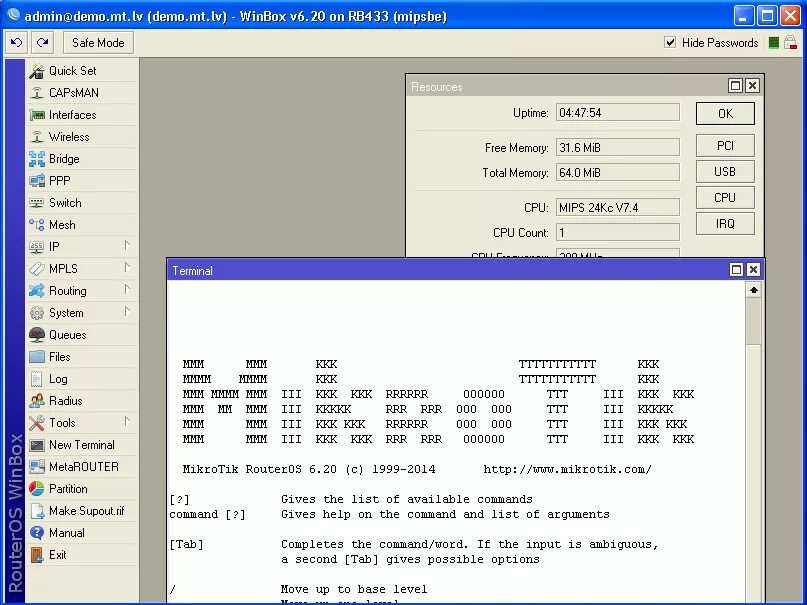Click the Undo arrow icon

click(x=16, y=43)
